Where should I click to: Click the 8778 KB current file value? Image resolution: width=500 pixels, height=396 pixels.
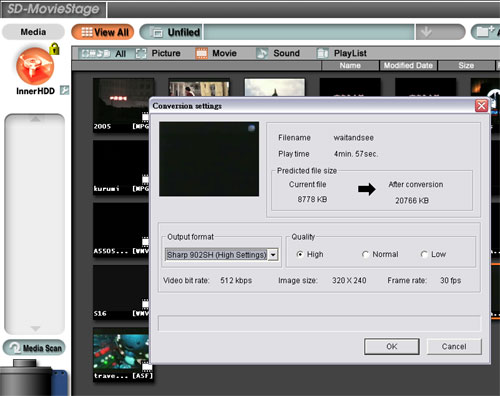(312, 199)
